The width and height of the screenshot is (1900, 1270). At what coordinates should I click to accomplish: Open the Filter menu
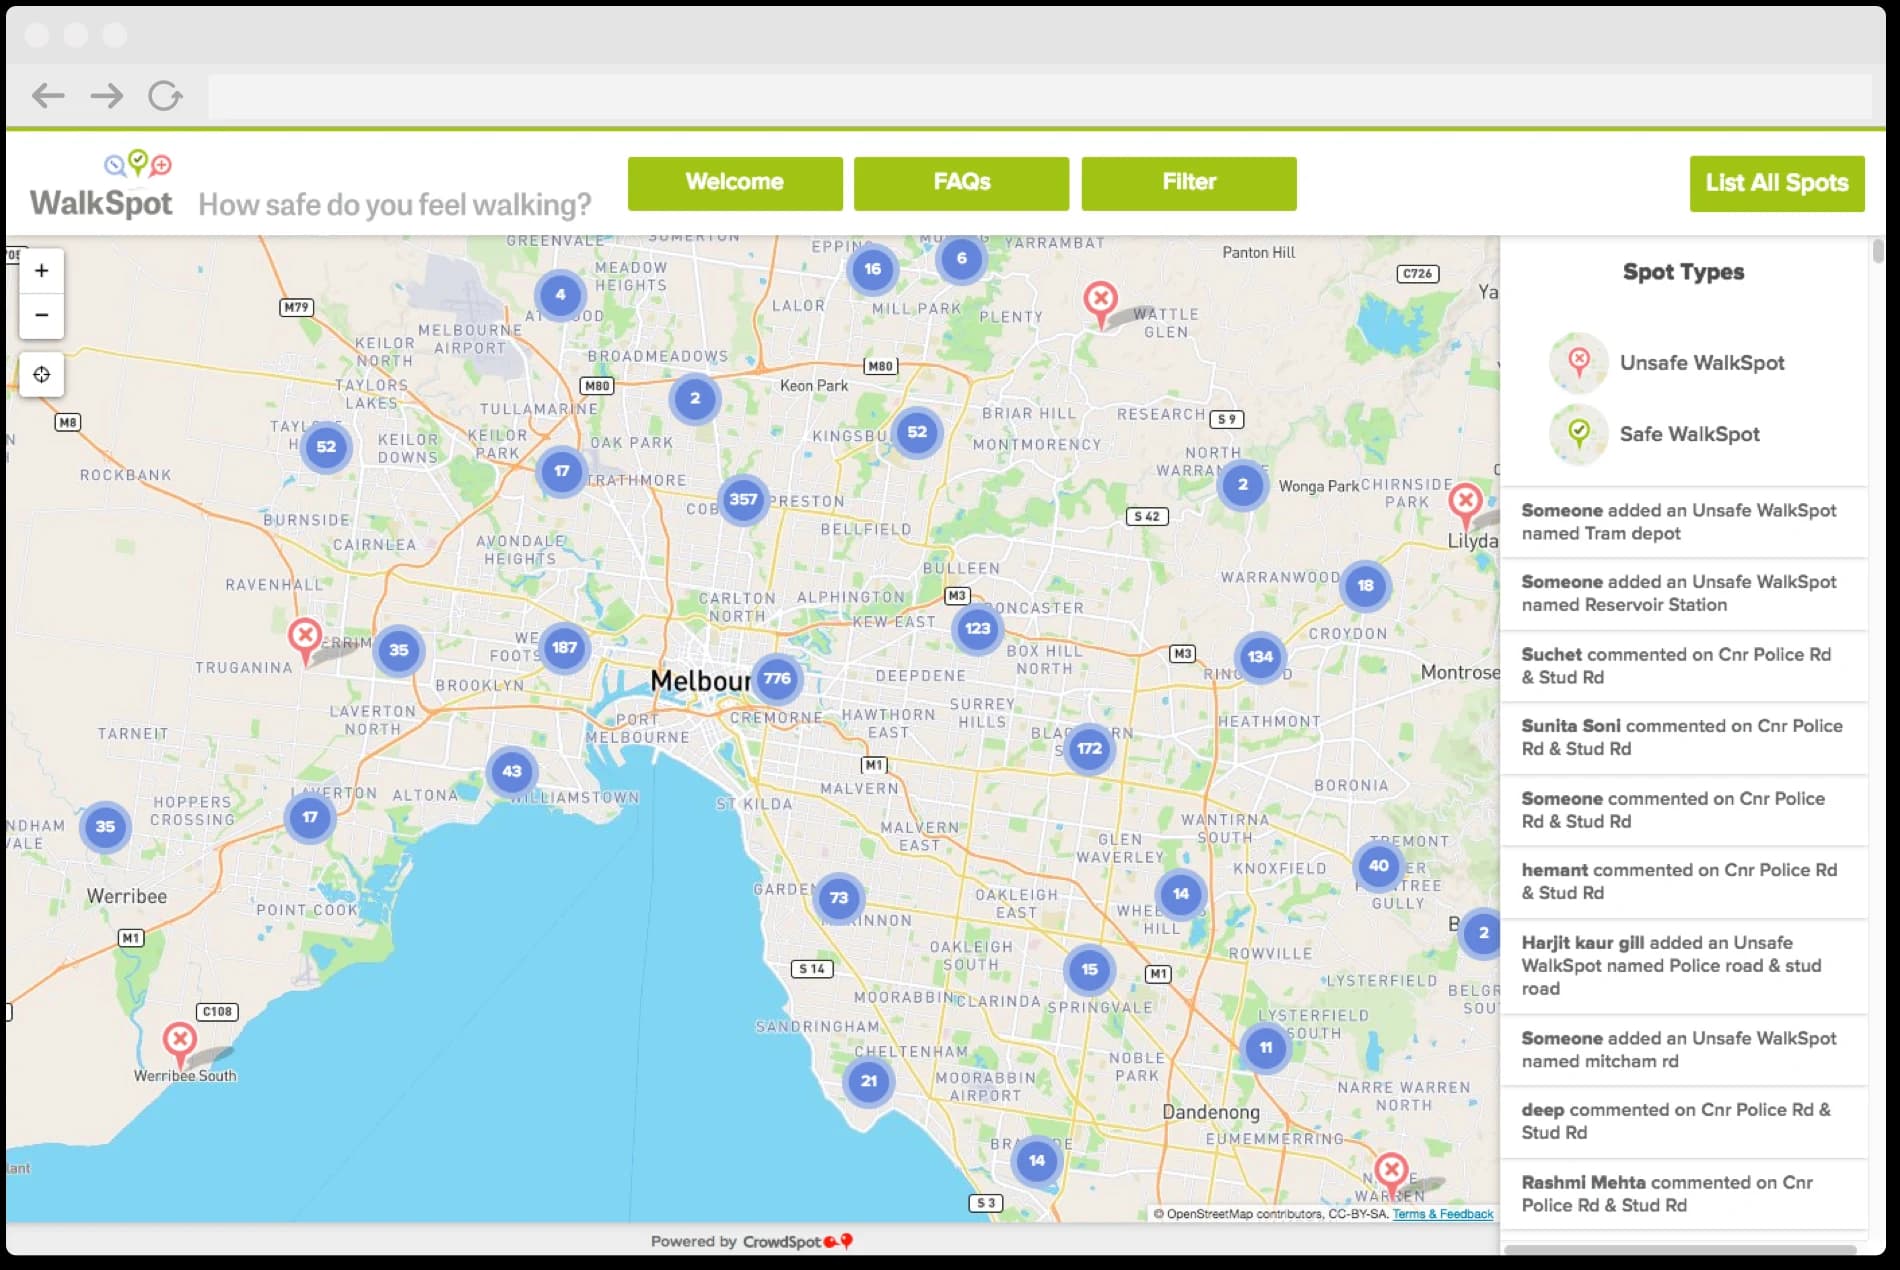(1189, 183)
